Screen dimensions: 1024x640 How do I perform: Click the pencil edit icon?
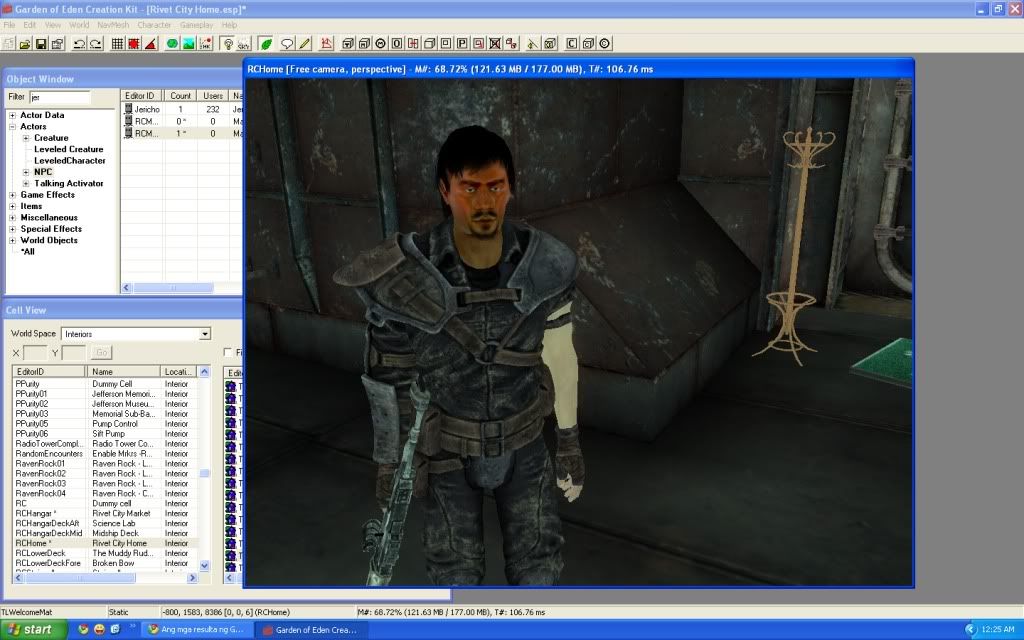[304, 44]
